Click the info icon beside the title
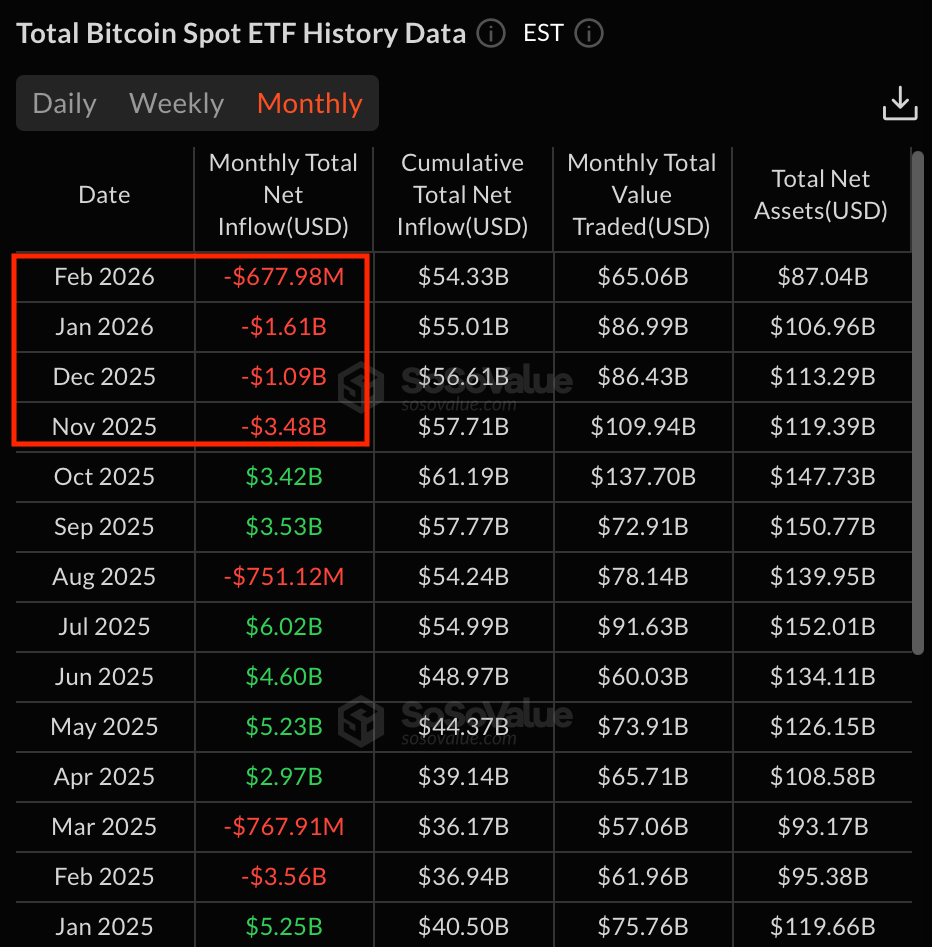The height and width of the screenshot is (947, 932). (x=491, y=34)
